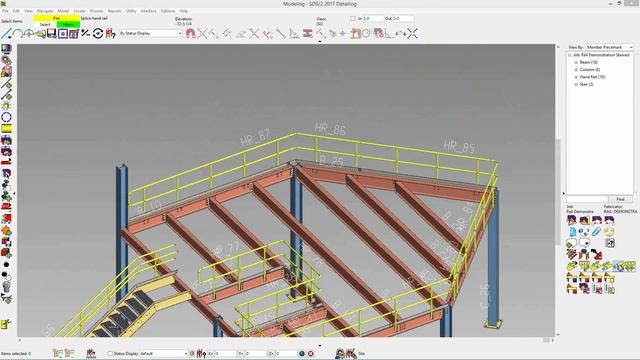The image size is (640, 360).
Task: Click the search field beside Find
Action: click(587, 199)
